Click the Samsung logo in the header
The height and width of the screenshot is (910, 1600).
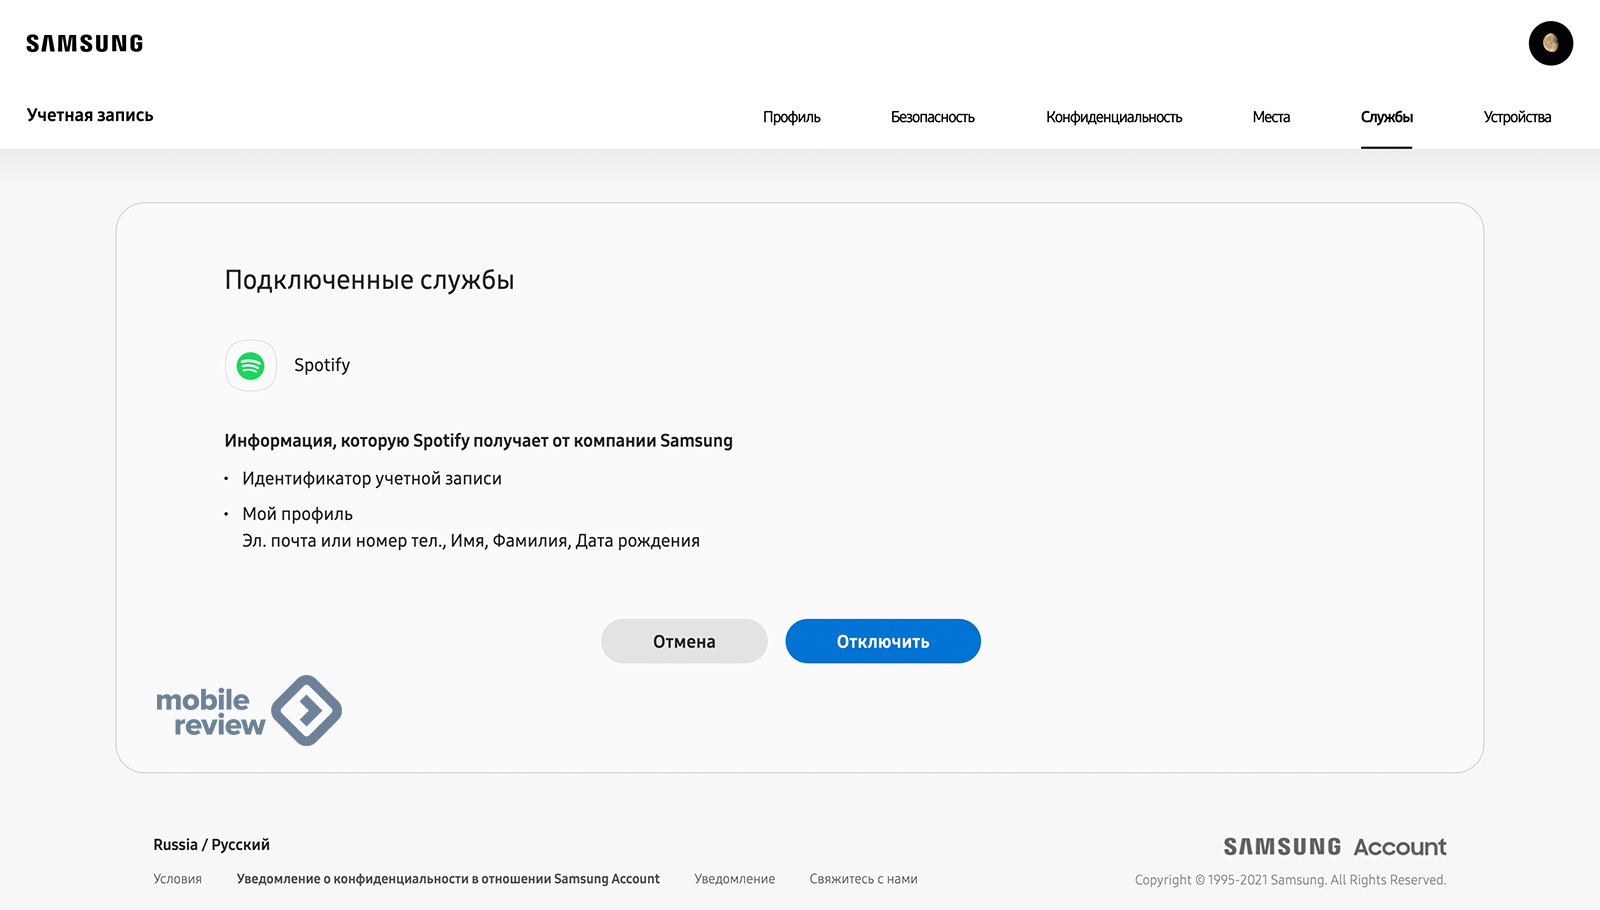click(85, 44)
